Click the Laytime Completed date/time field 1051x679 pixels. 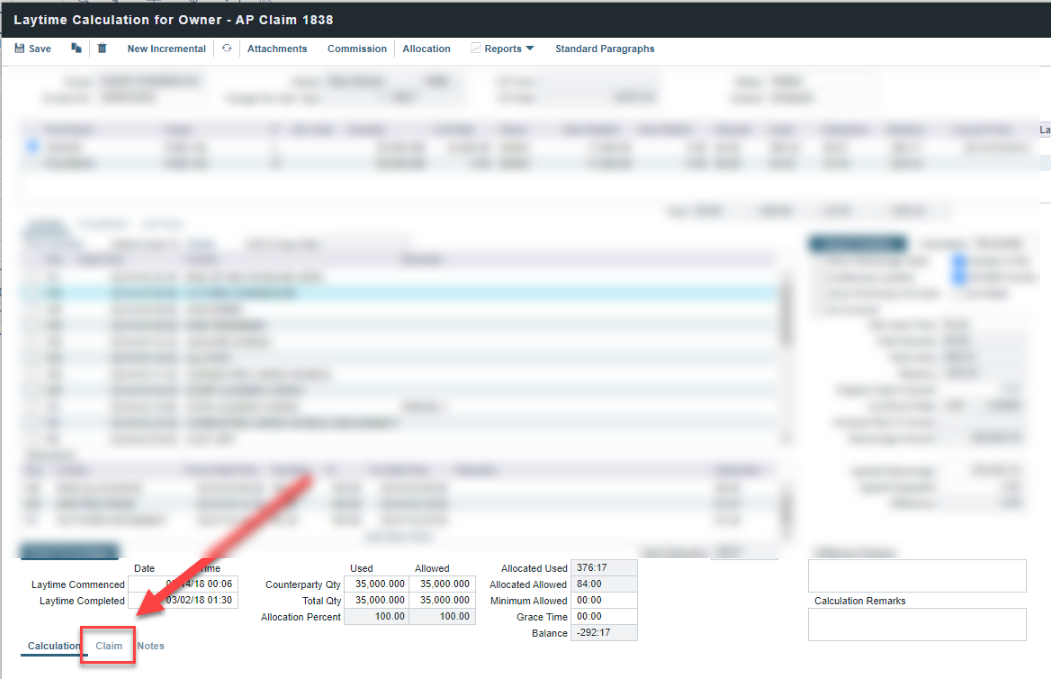183,600
